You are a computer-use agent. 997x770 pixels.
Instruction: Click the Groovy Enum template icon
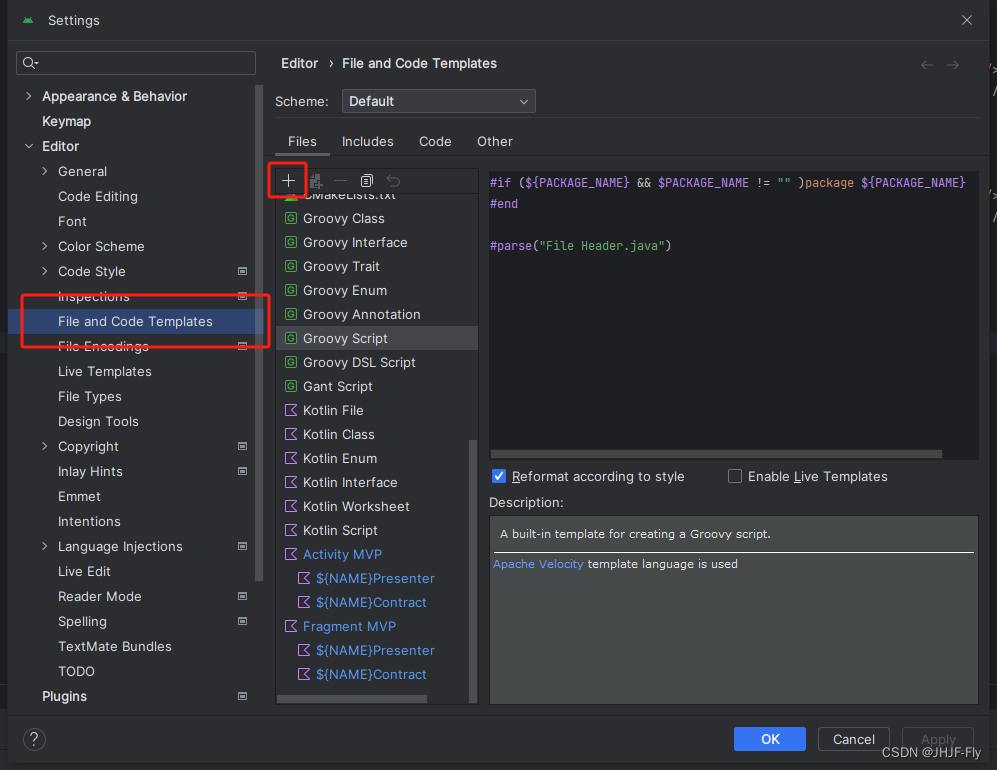point(291,291)
